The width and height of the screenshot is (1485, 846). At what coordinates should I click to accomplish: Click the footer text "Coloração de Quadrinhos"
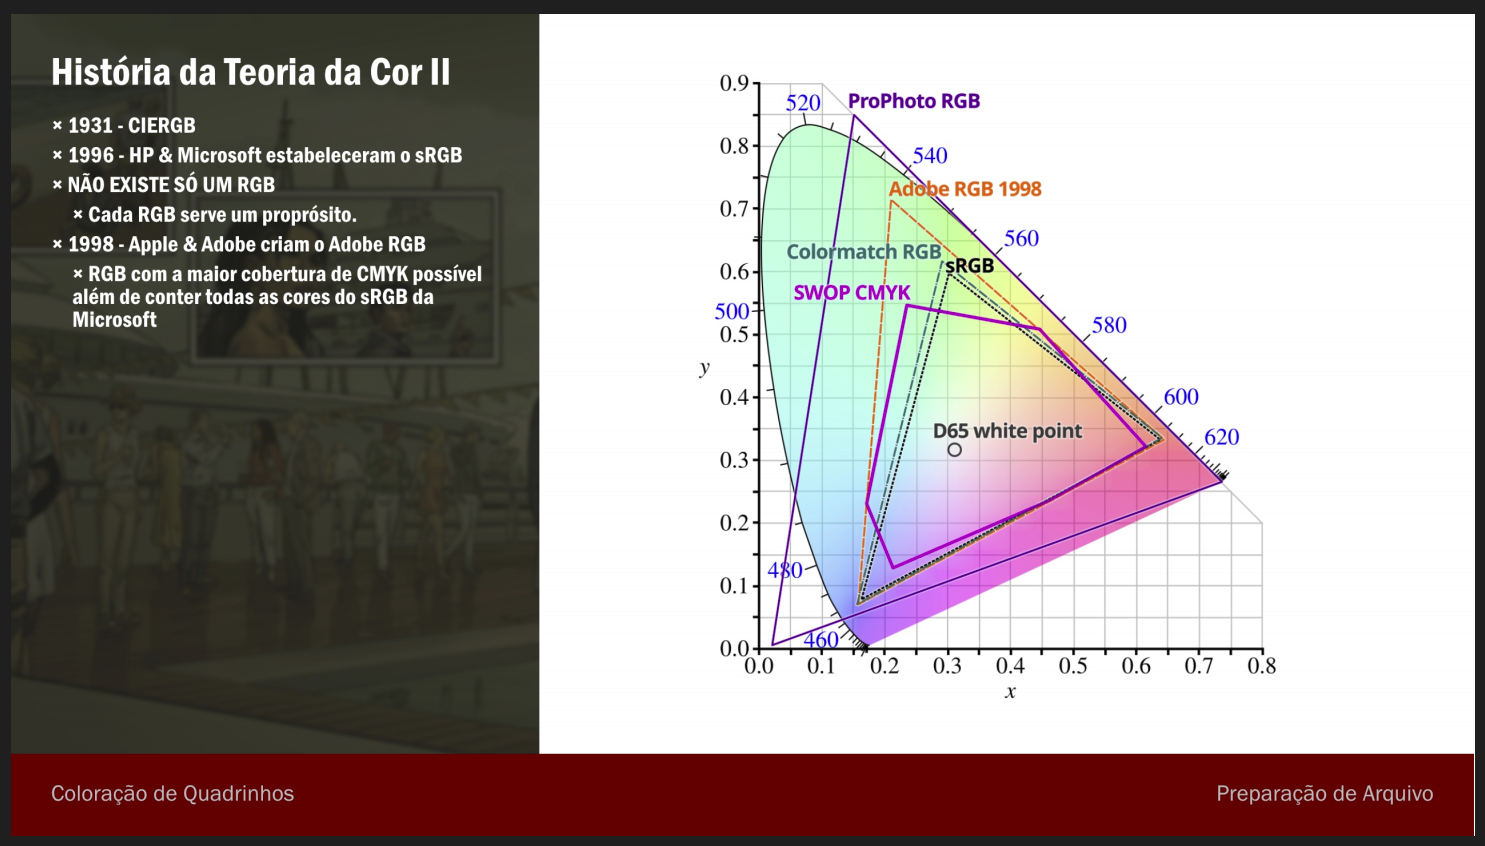pyautogui.click(x=172, y=794)
